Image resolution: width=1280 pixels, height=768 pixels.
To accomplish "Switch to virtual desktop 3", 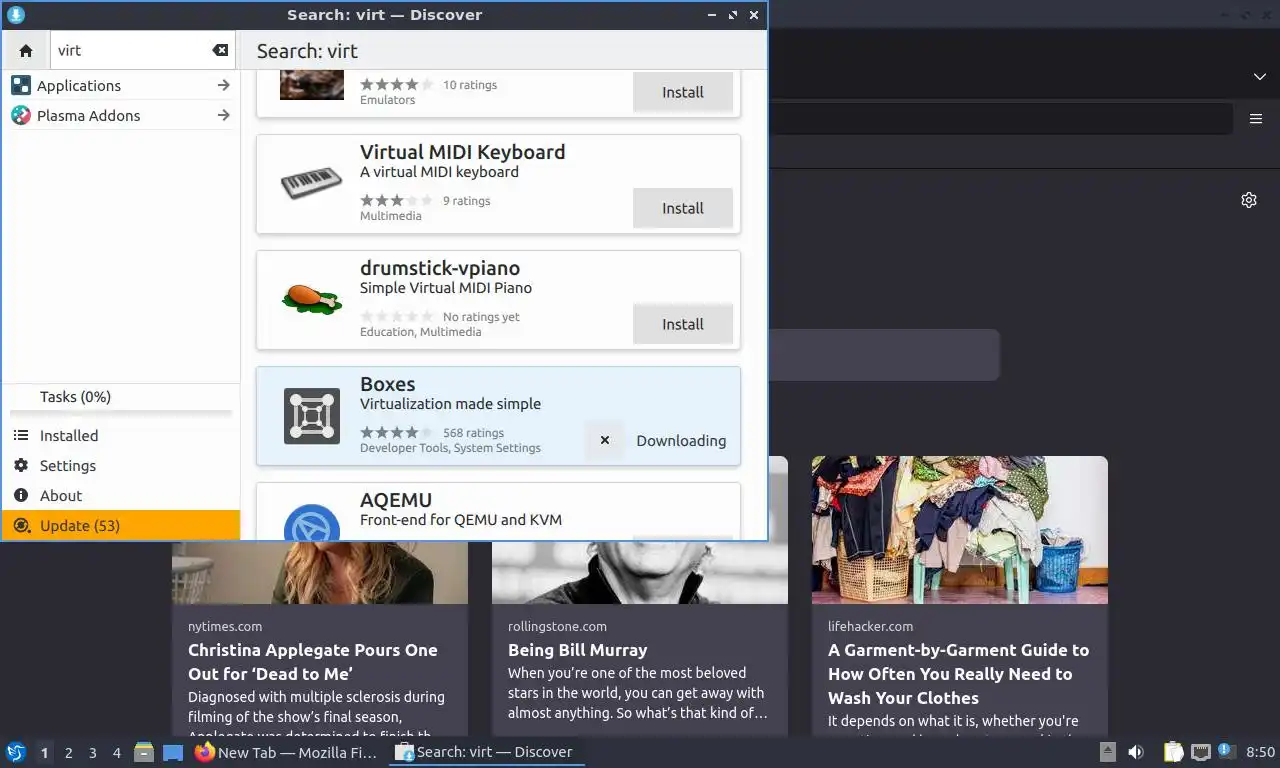I will coord(92,752).
